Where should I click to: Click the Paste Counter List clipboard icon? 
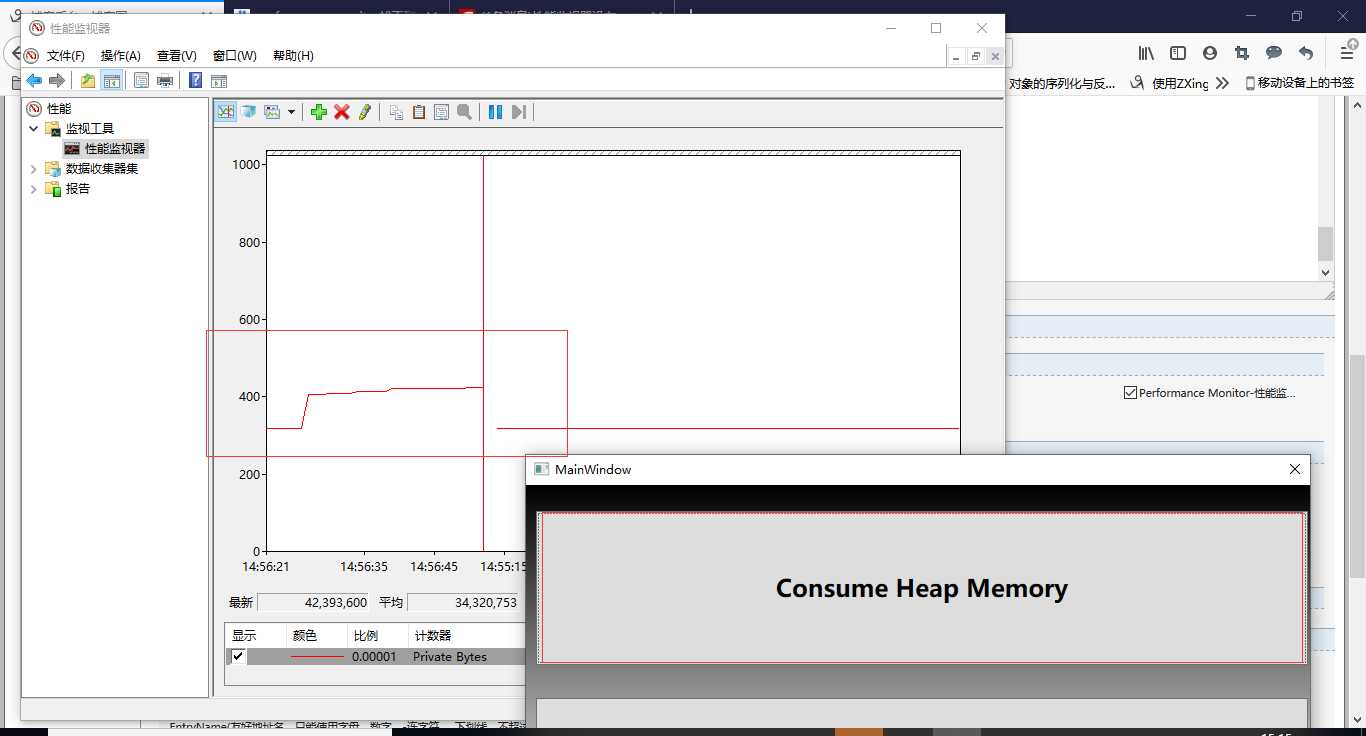pos(419,112)
